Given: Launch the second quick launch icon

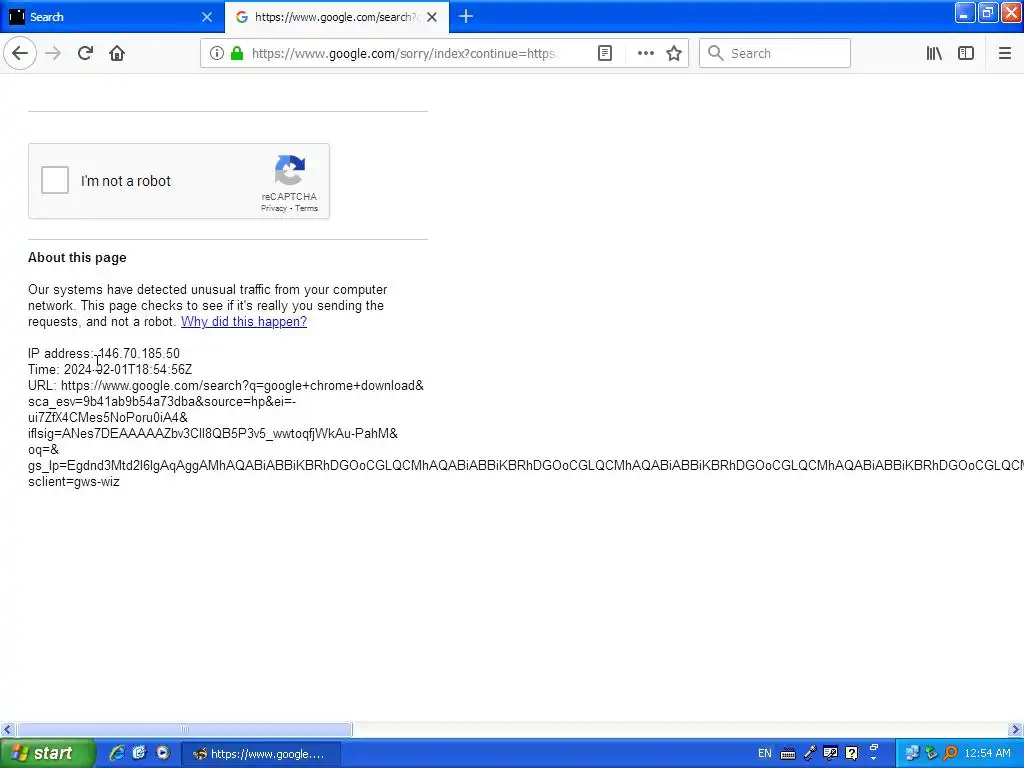Looking at the screenshot, I should pyautogui.click(x=139, y=753).
